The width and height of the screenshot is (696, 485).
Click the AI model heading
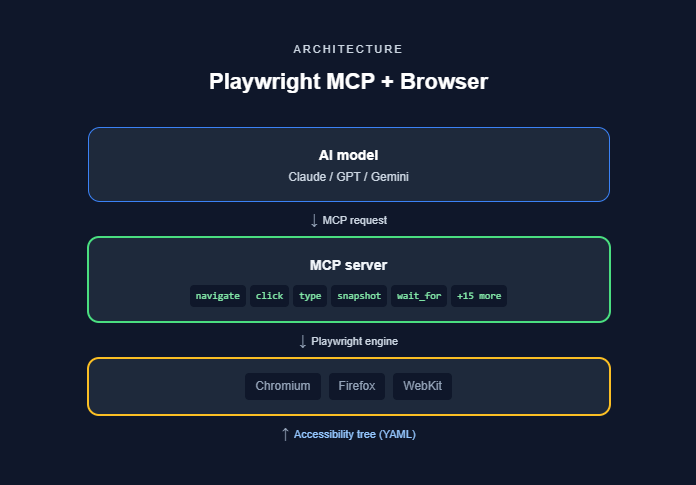pos(348,155)
